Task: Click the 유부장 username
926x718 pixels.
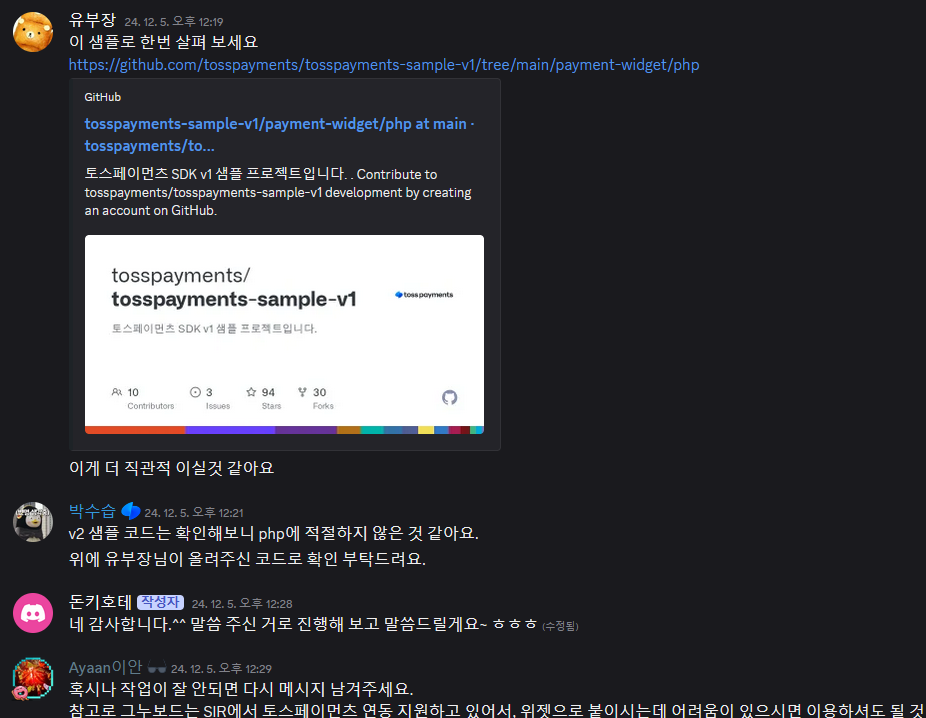Action: tap(92, 20)
